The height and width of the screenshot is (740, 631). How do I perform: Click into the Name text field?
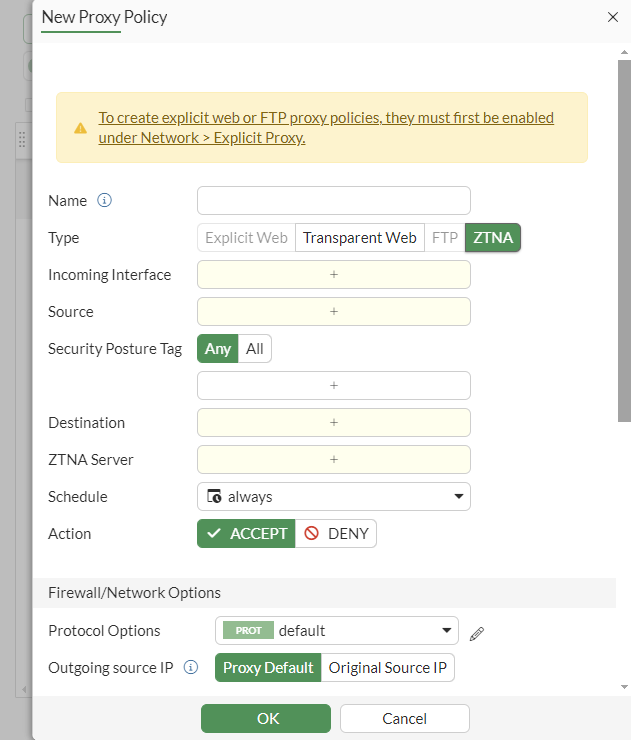334,201
